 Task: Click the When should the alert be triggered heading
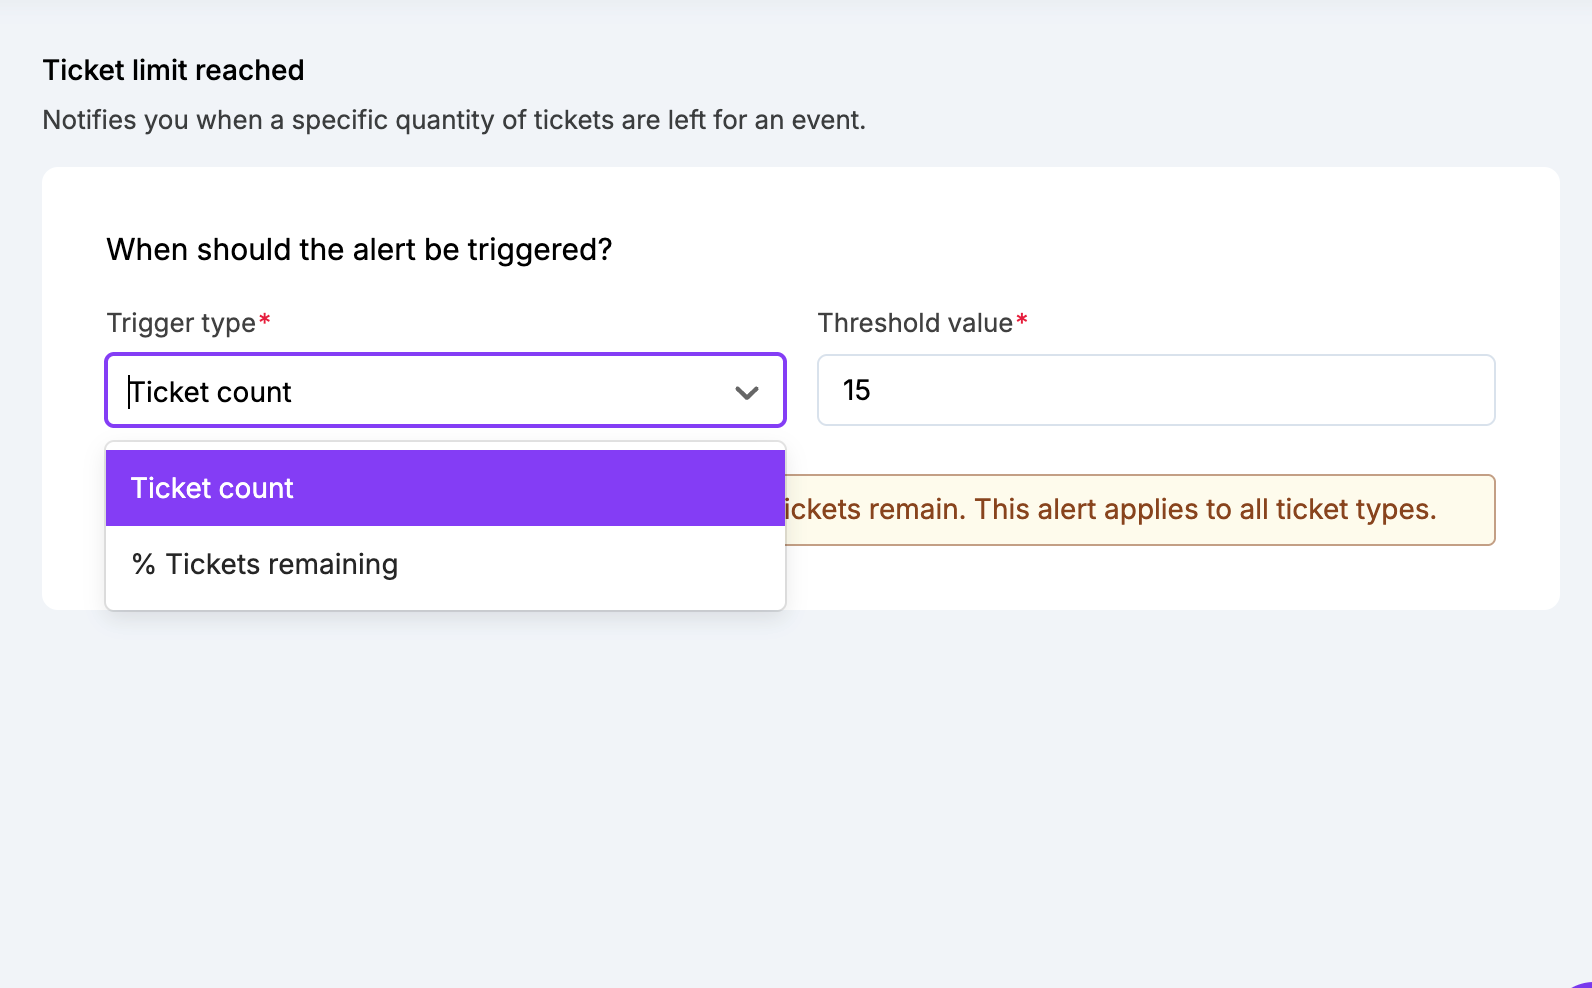coord(359,249)
